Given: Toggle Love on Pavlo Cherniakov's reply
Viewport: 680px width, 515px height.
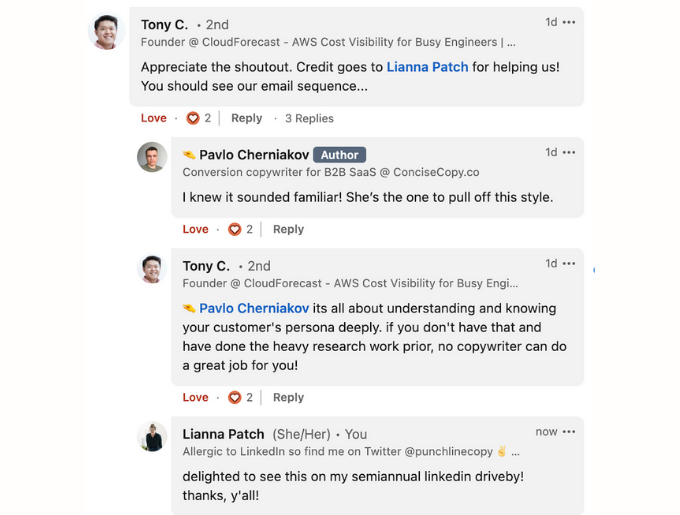Looking at the screenshot, I should (196, 229).
